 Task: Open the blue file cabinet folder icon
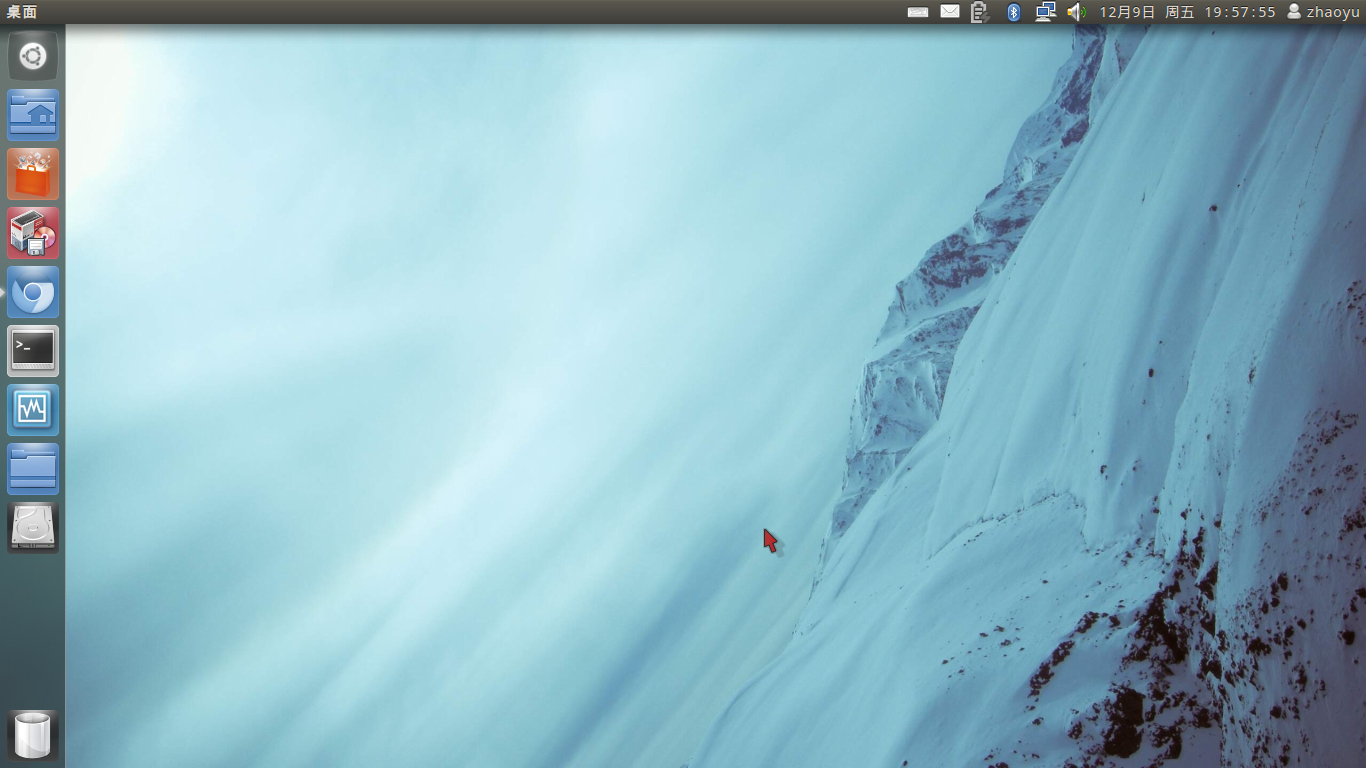tap(33, 469)
